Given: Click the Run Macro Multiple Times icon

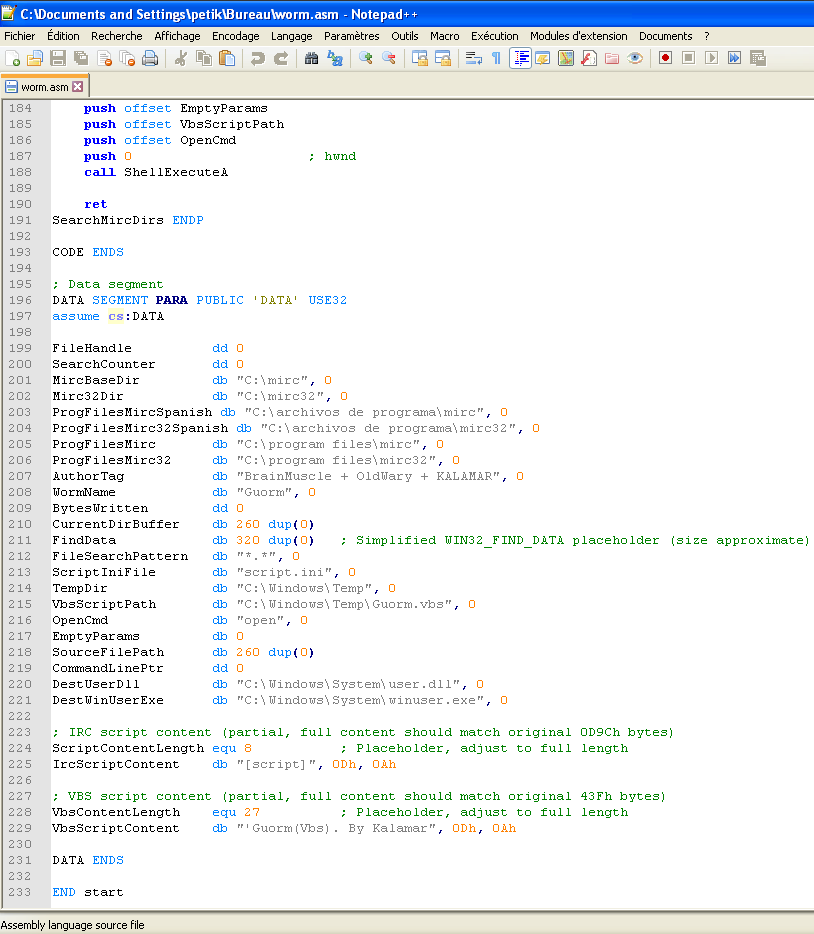Looking at the screenshot, I should [734, 58].
